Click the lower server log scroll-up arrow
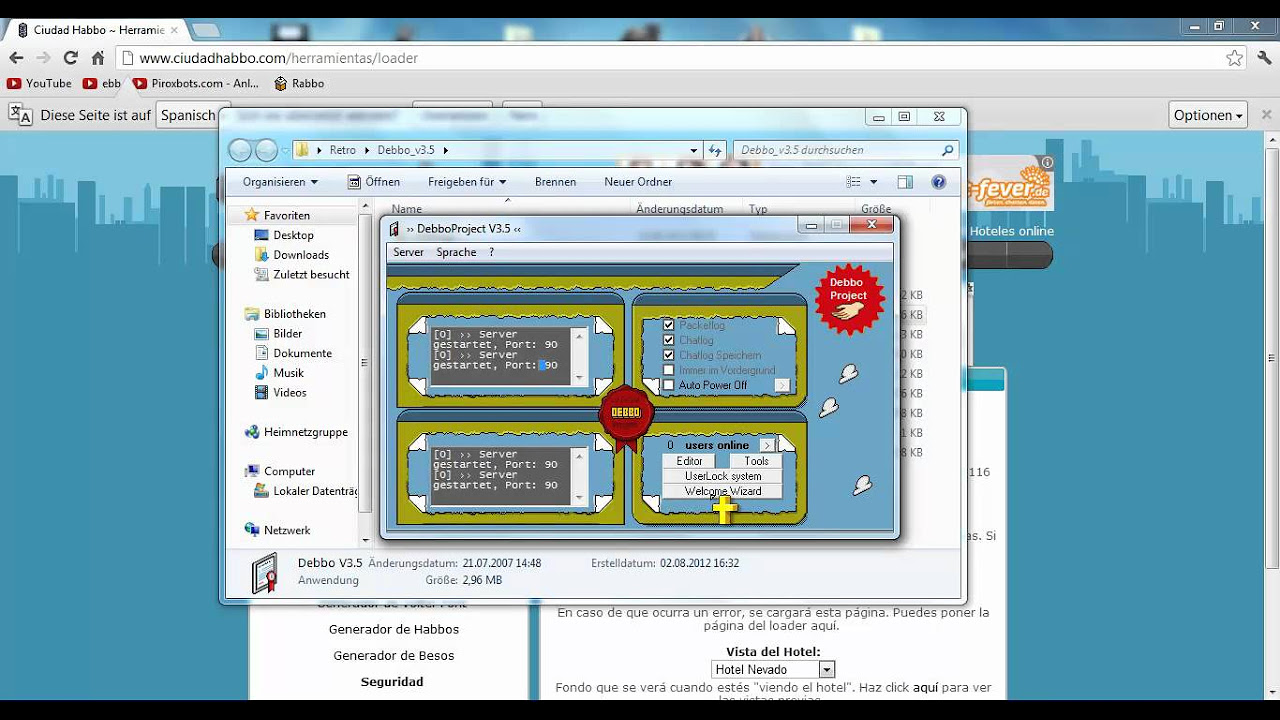The width and height of the screenshot is (1280, 720). coord(578,454)
